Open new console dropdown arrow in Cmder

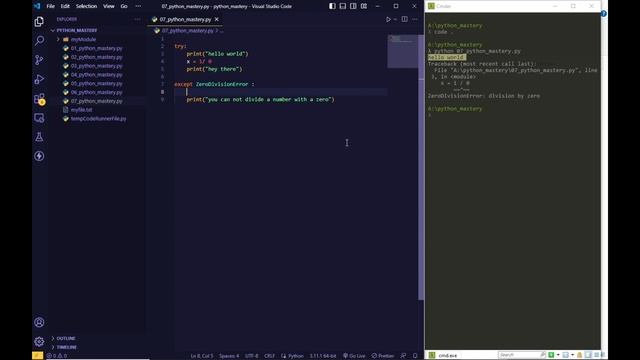pos(558,355)
